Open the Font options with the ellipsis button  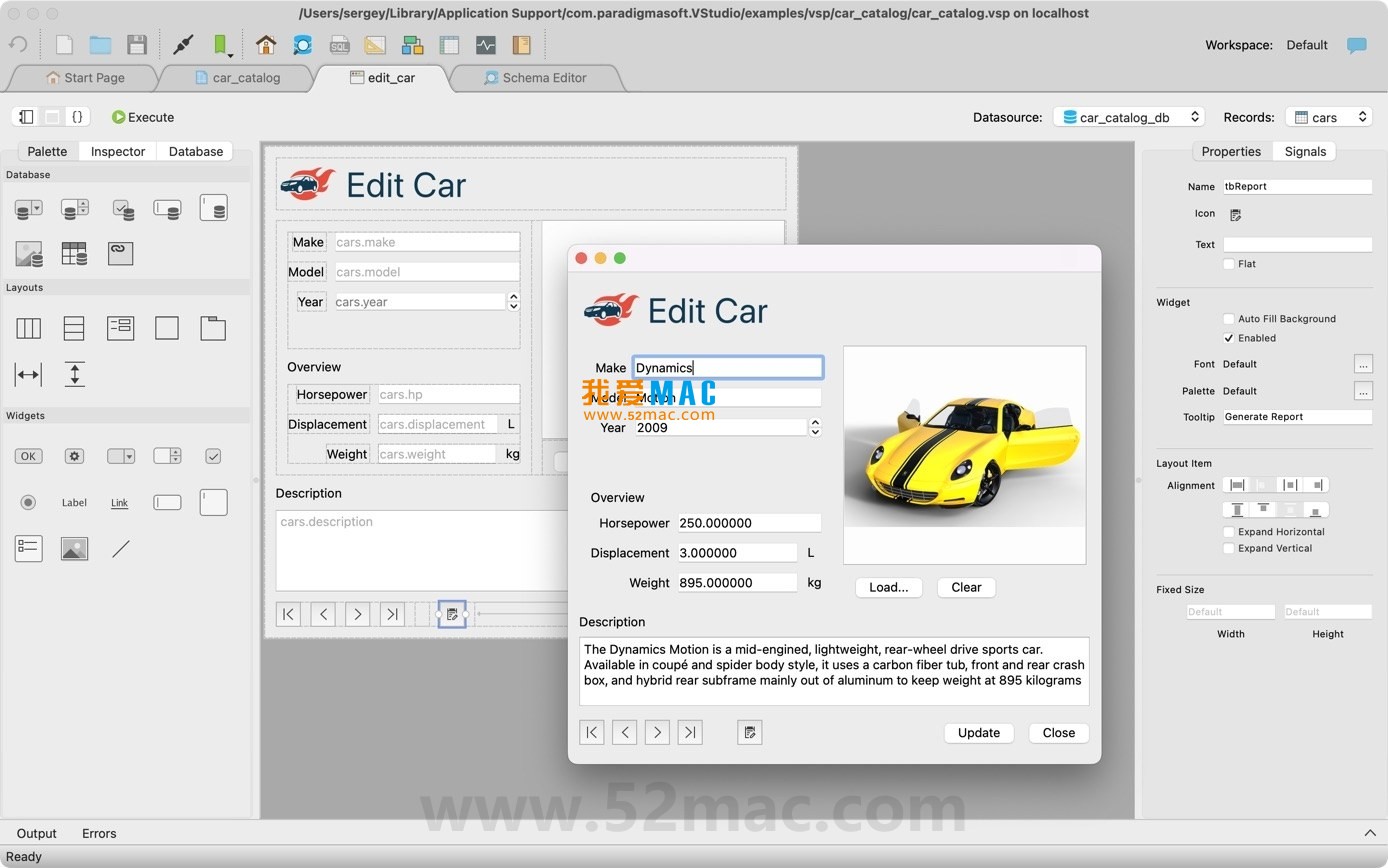1363,363
